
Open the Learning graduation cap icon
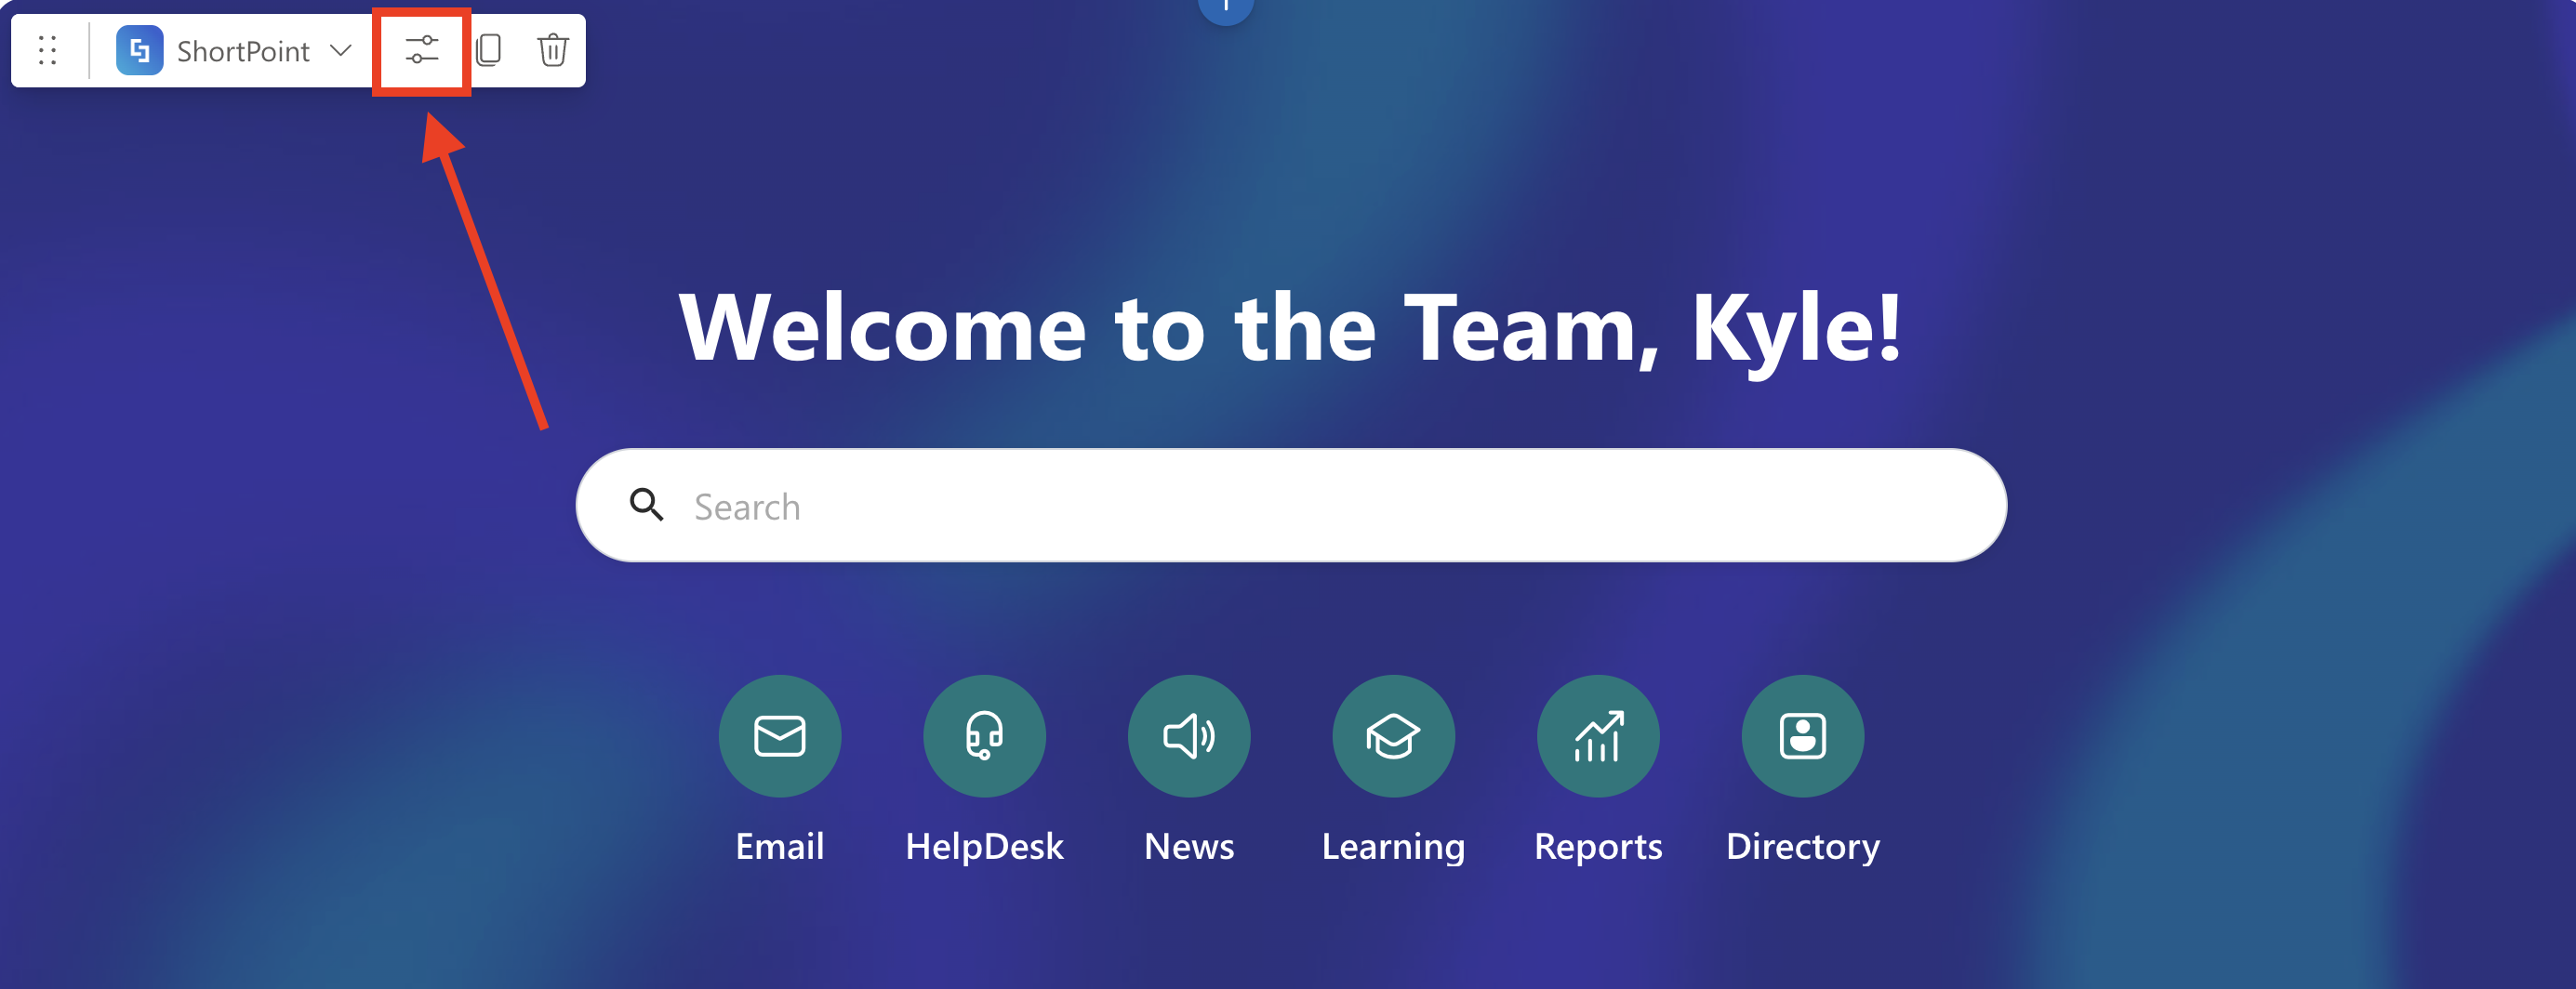pyautogui.click(x=1393, y=736)
